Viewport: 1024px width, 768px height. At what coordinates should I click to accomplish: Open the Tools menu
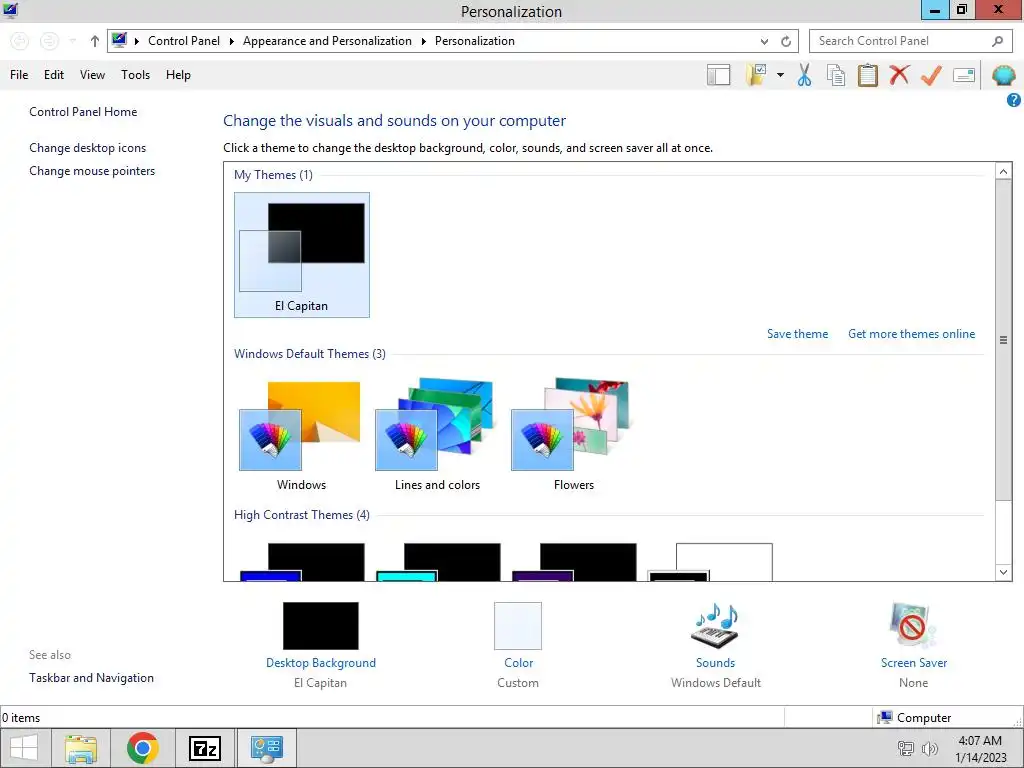[x=135, y=75]
